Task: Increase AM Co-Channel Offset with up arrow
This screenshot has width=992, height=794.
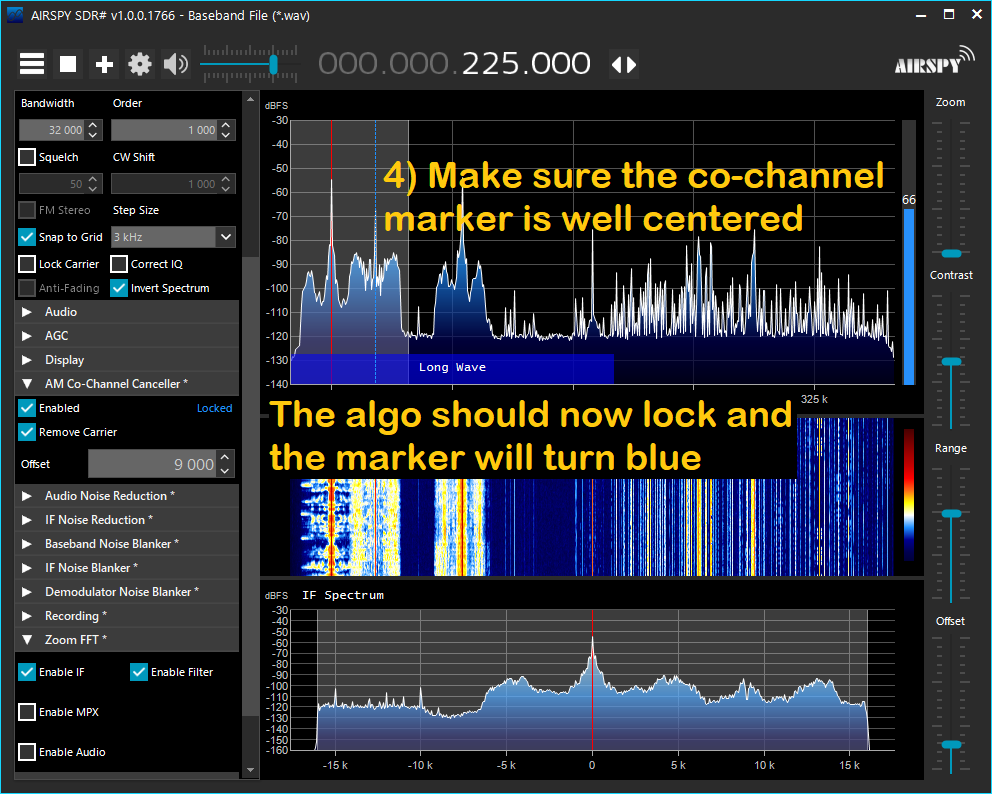Action: pos(225,457)
